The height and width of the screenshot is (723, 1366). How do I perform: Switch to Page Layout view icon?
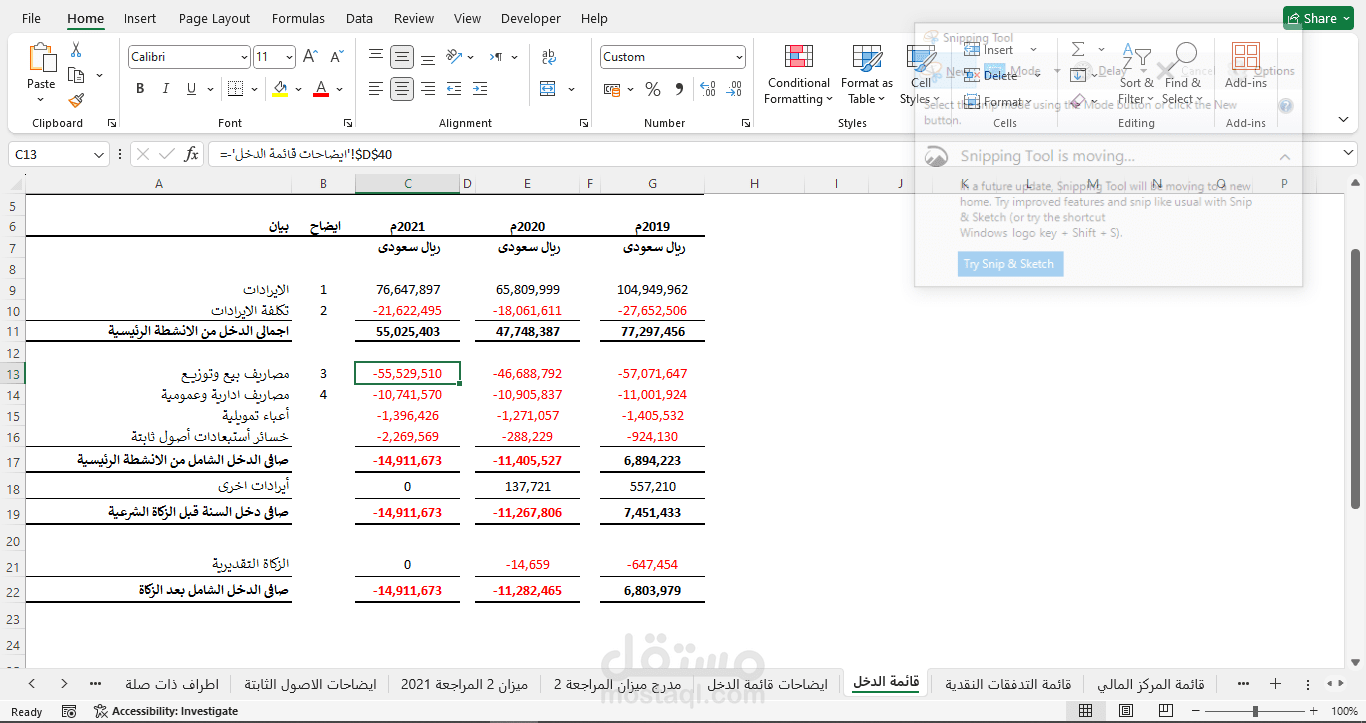coord(1125,711)
